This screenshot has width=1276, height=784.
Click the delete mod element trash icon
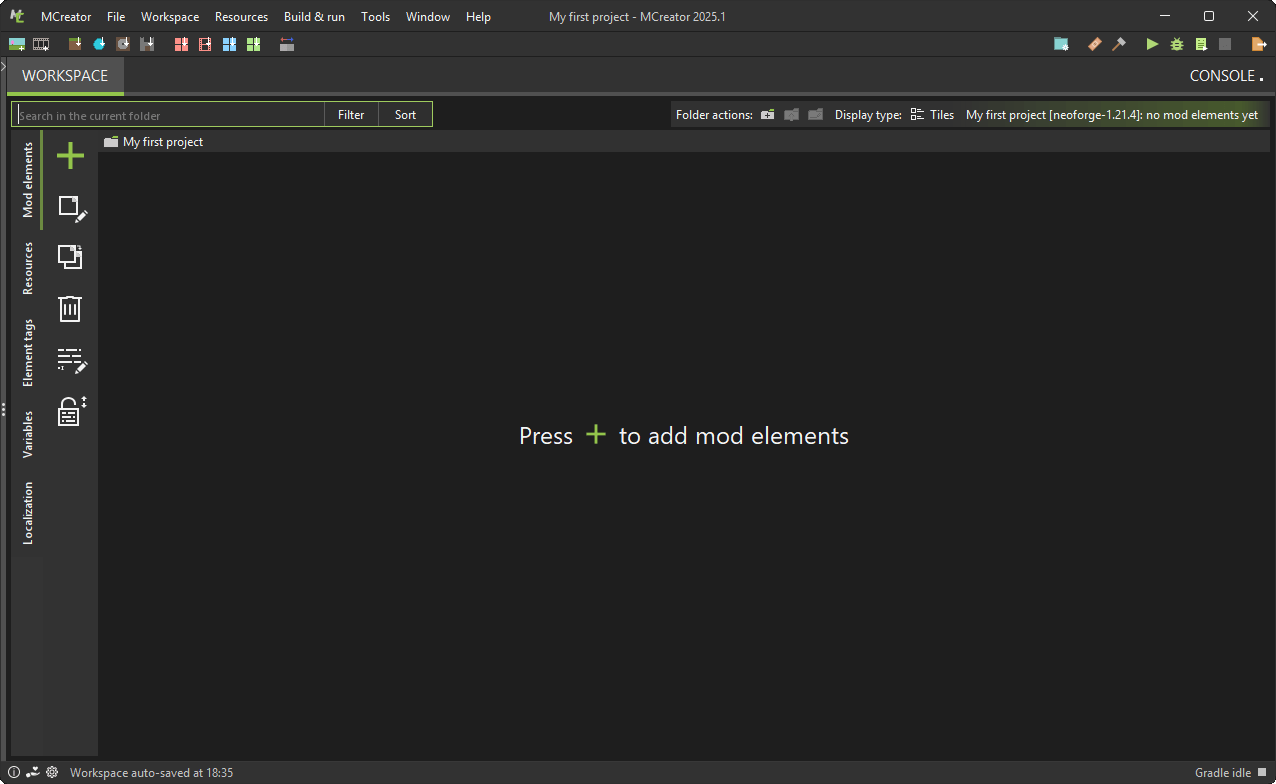(70, 308)
